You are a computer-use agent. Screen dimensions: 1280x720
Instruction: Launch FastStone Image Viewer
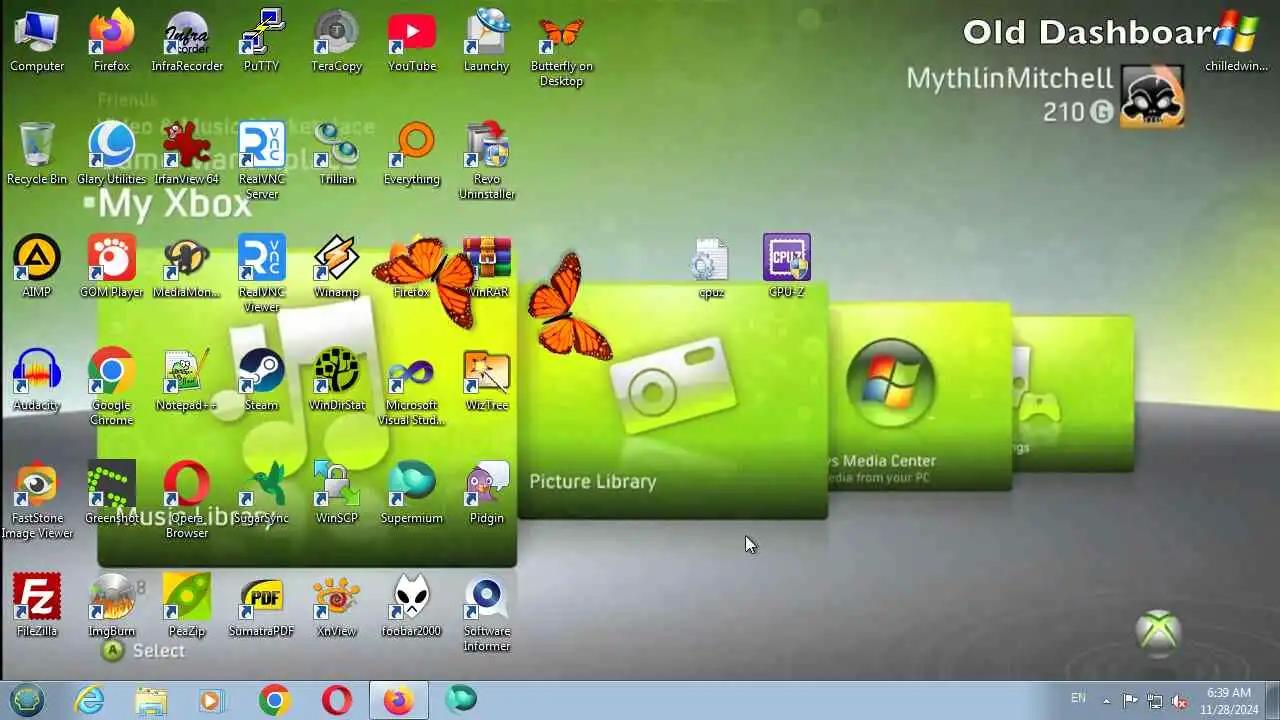(x=37, y=500)
